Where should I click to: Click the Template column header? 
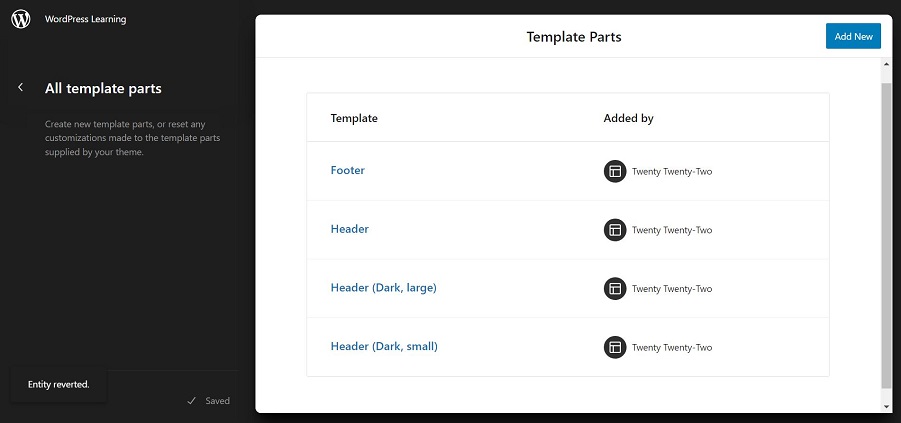pos(354,118)
